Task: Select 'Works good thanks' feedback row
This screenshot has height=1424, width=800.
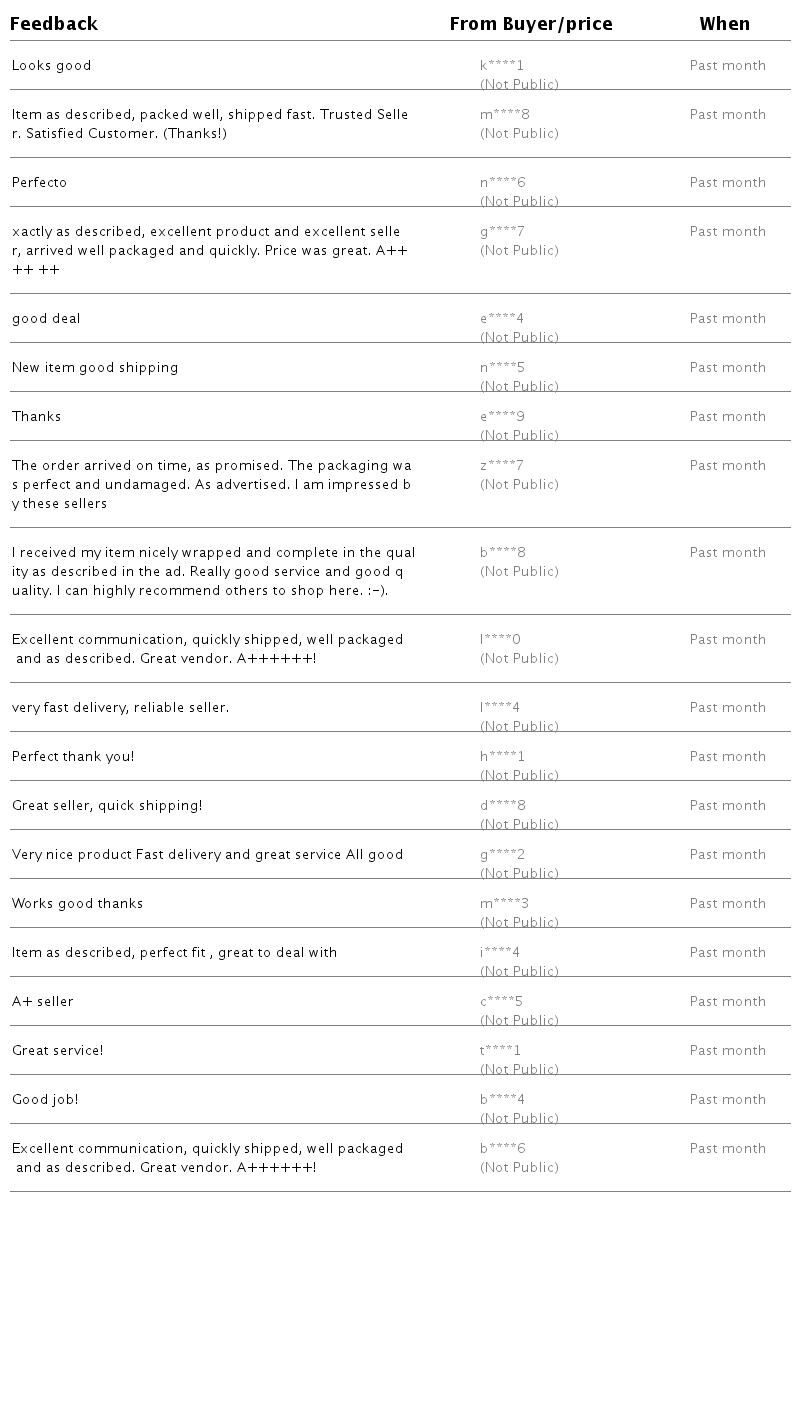Action: tap(78, 904)
